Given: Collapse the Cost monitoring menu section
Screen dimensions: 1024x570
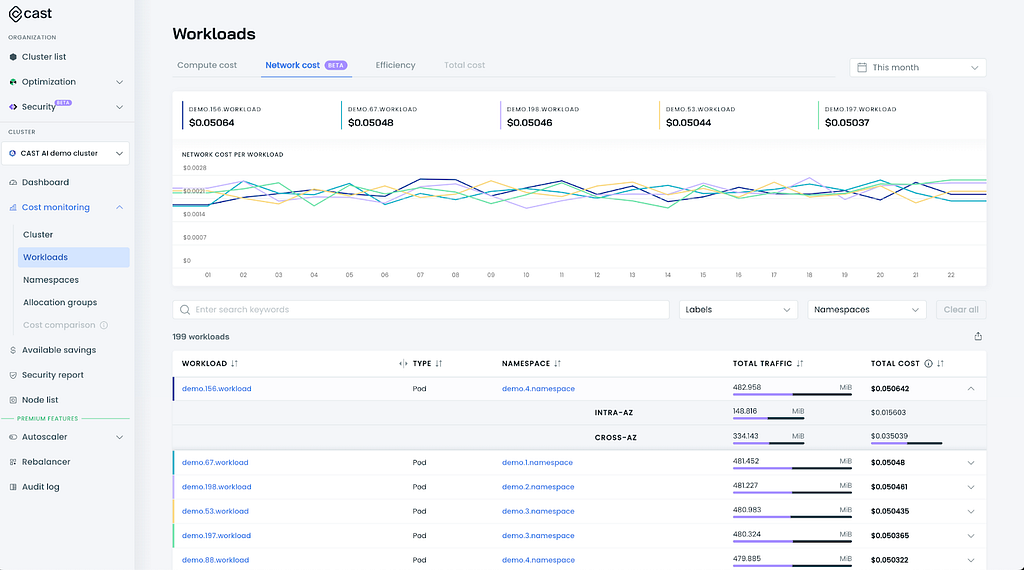Looking at the screenshot, I should 120,208.
